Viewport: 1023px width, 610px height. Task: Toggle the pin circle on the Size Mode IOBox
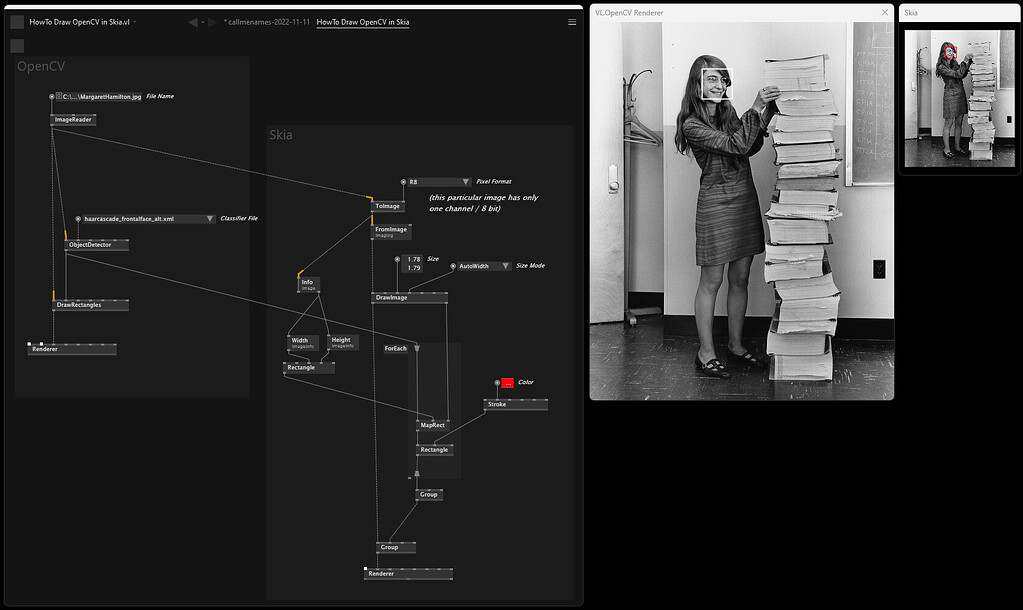point(453,266)
